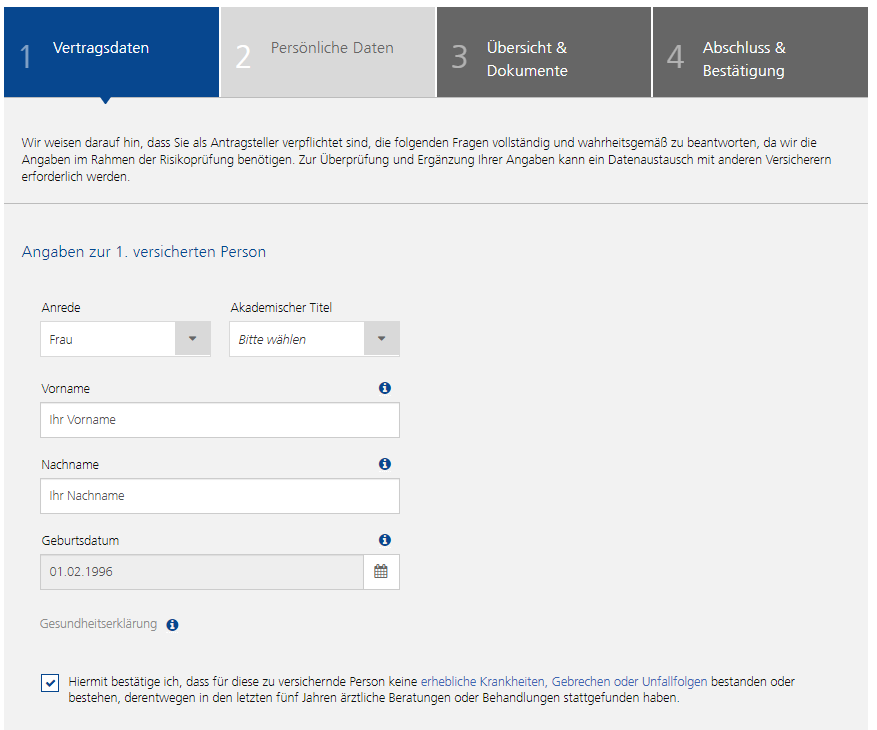
Task: Click into the Ihr Nachname input field
Action: click(x=220, y=496)
